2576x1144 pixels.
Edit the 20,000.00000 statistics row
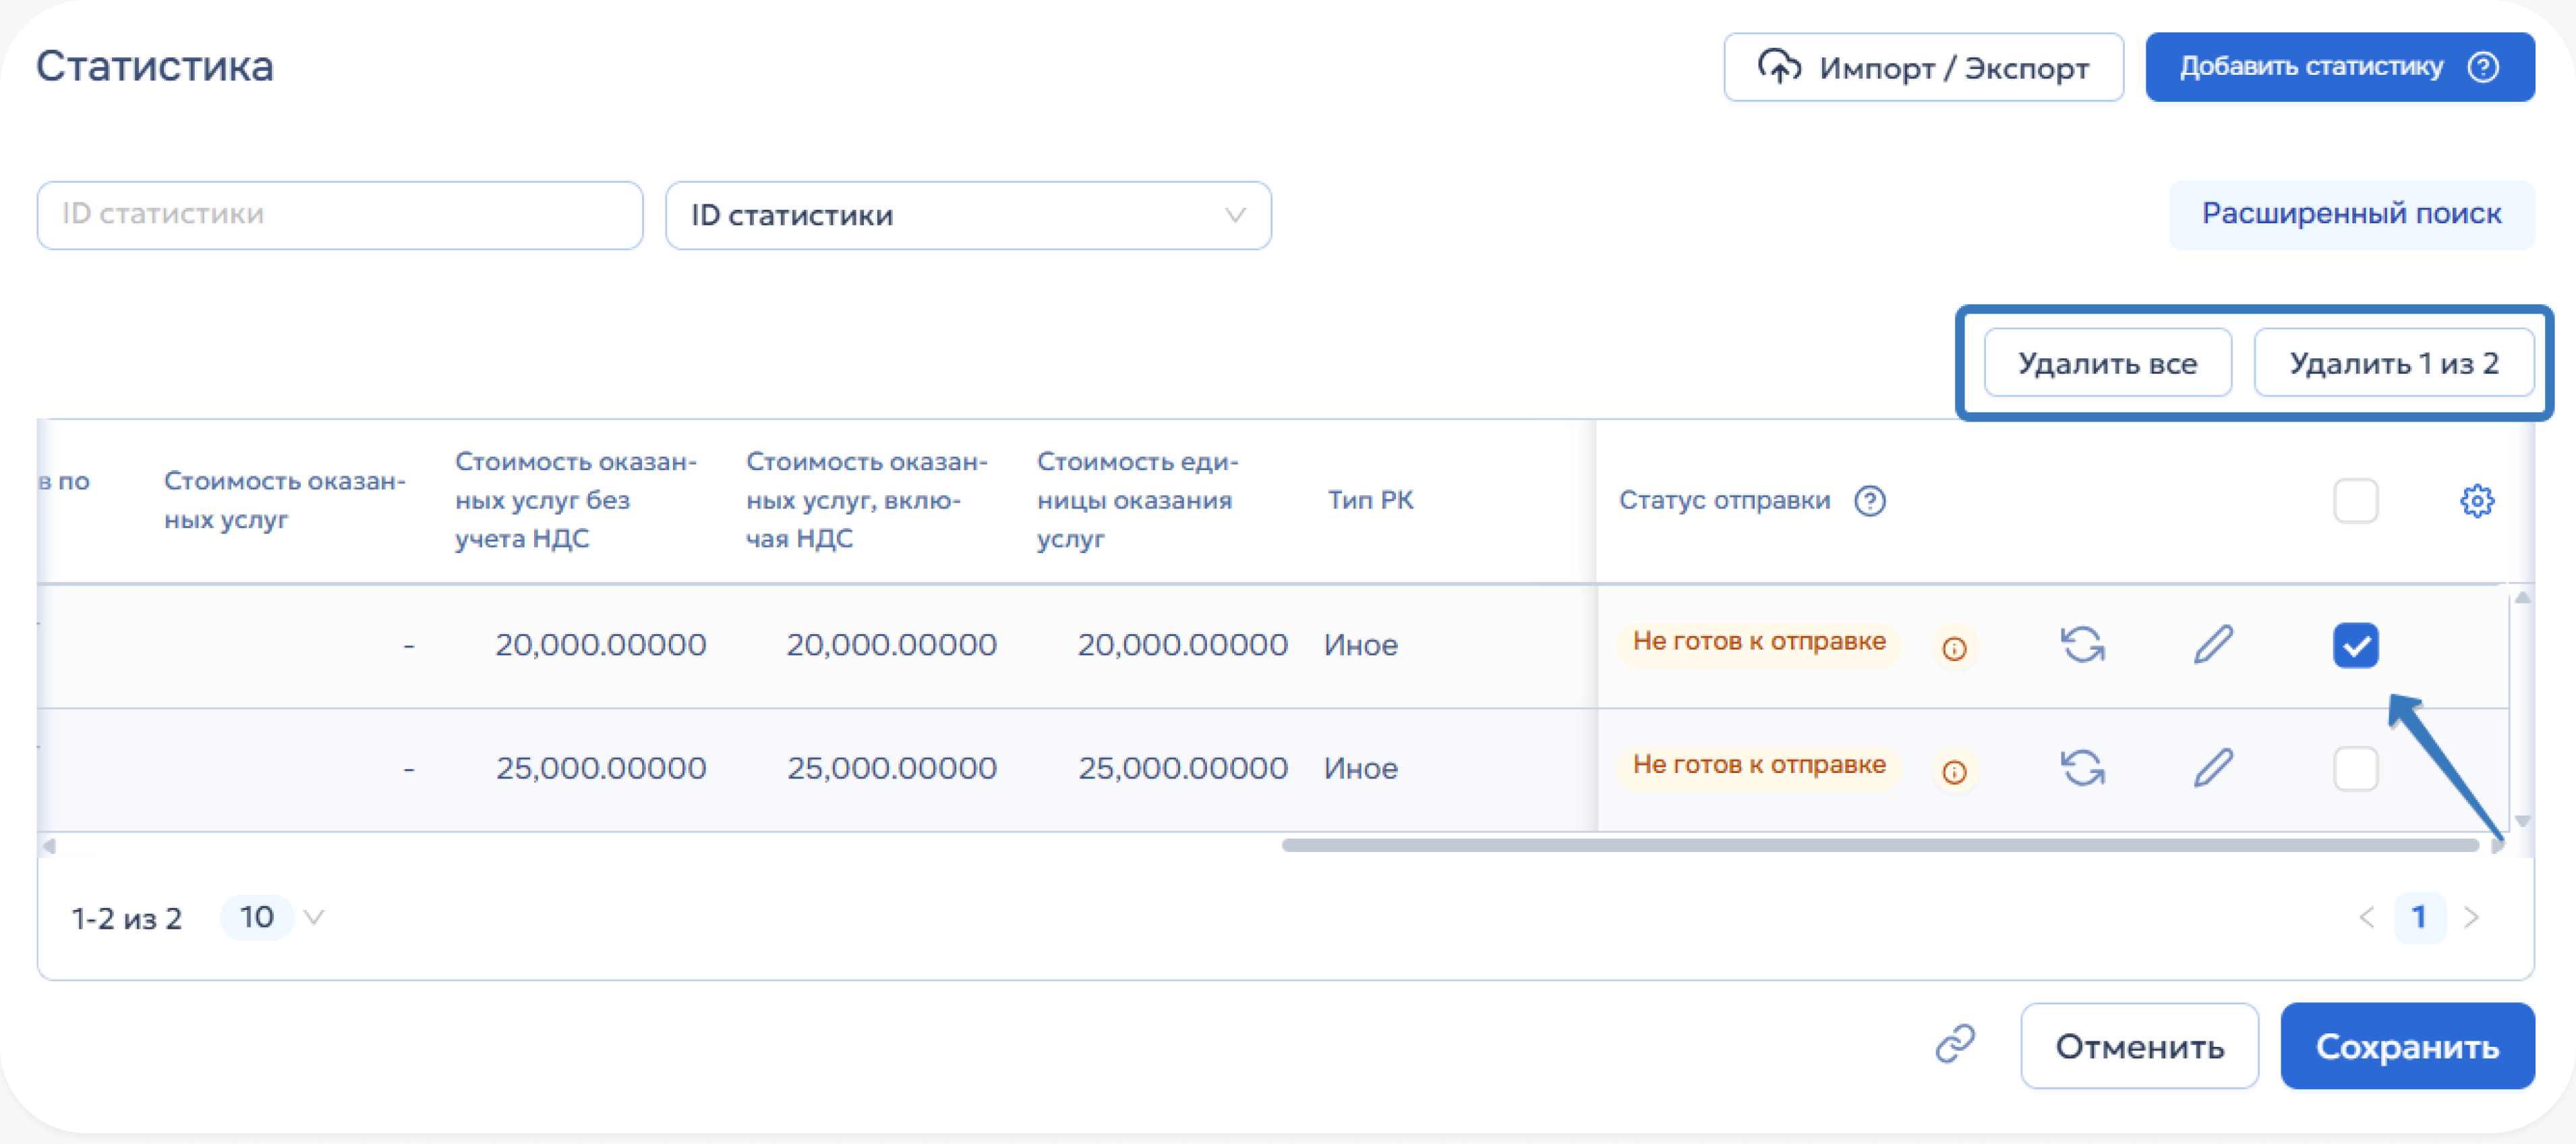pyautogui.click(x=2213, y=645)
